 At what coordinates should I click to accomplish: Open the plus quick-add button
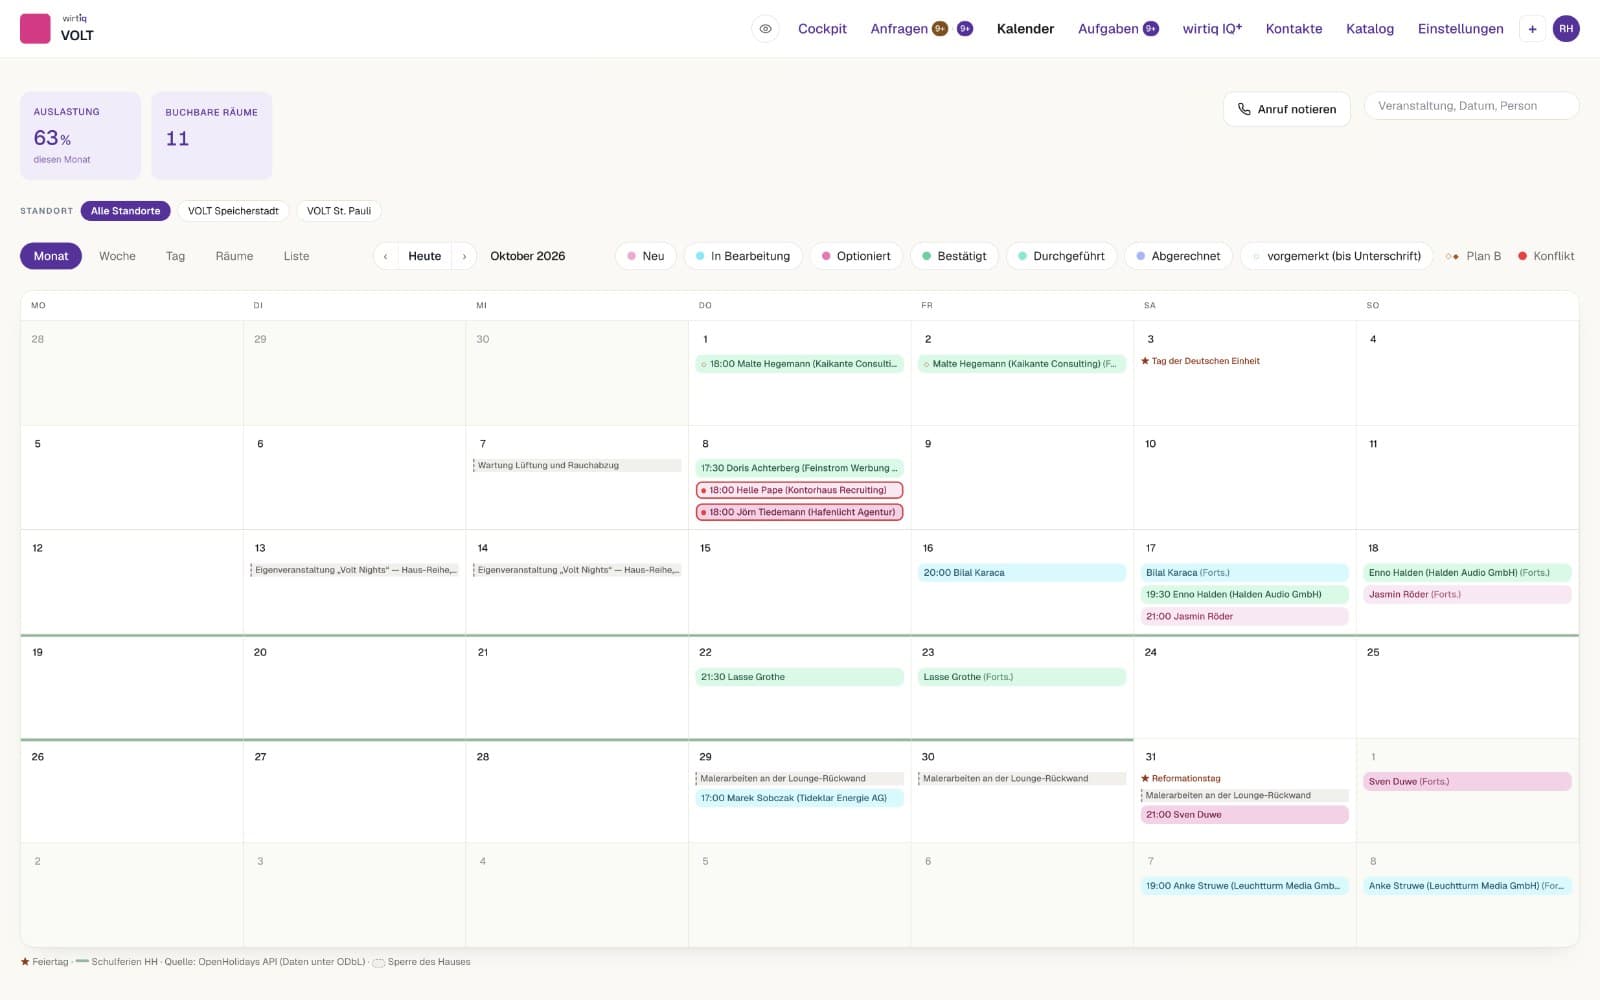pyautogui.click(x=1532, y=29)
